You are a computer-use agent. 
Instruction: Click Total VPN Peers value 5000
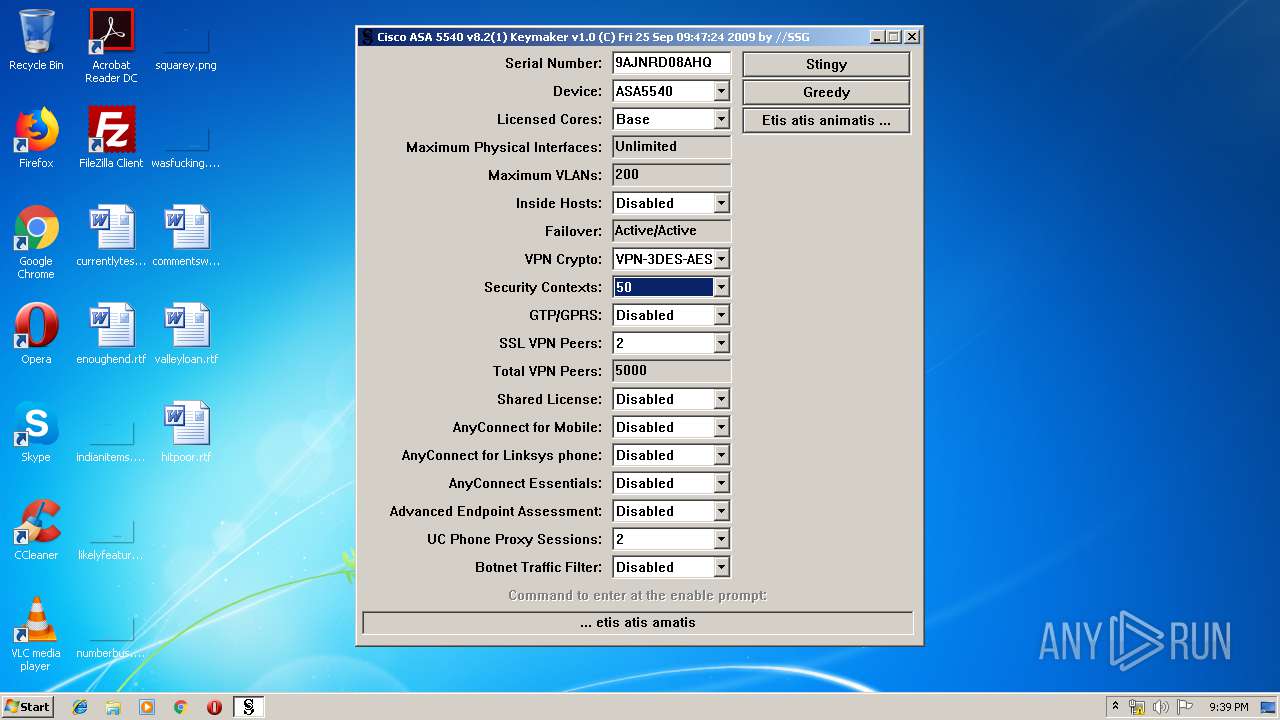click(671, 371)
